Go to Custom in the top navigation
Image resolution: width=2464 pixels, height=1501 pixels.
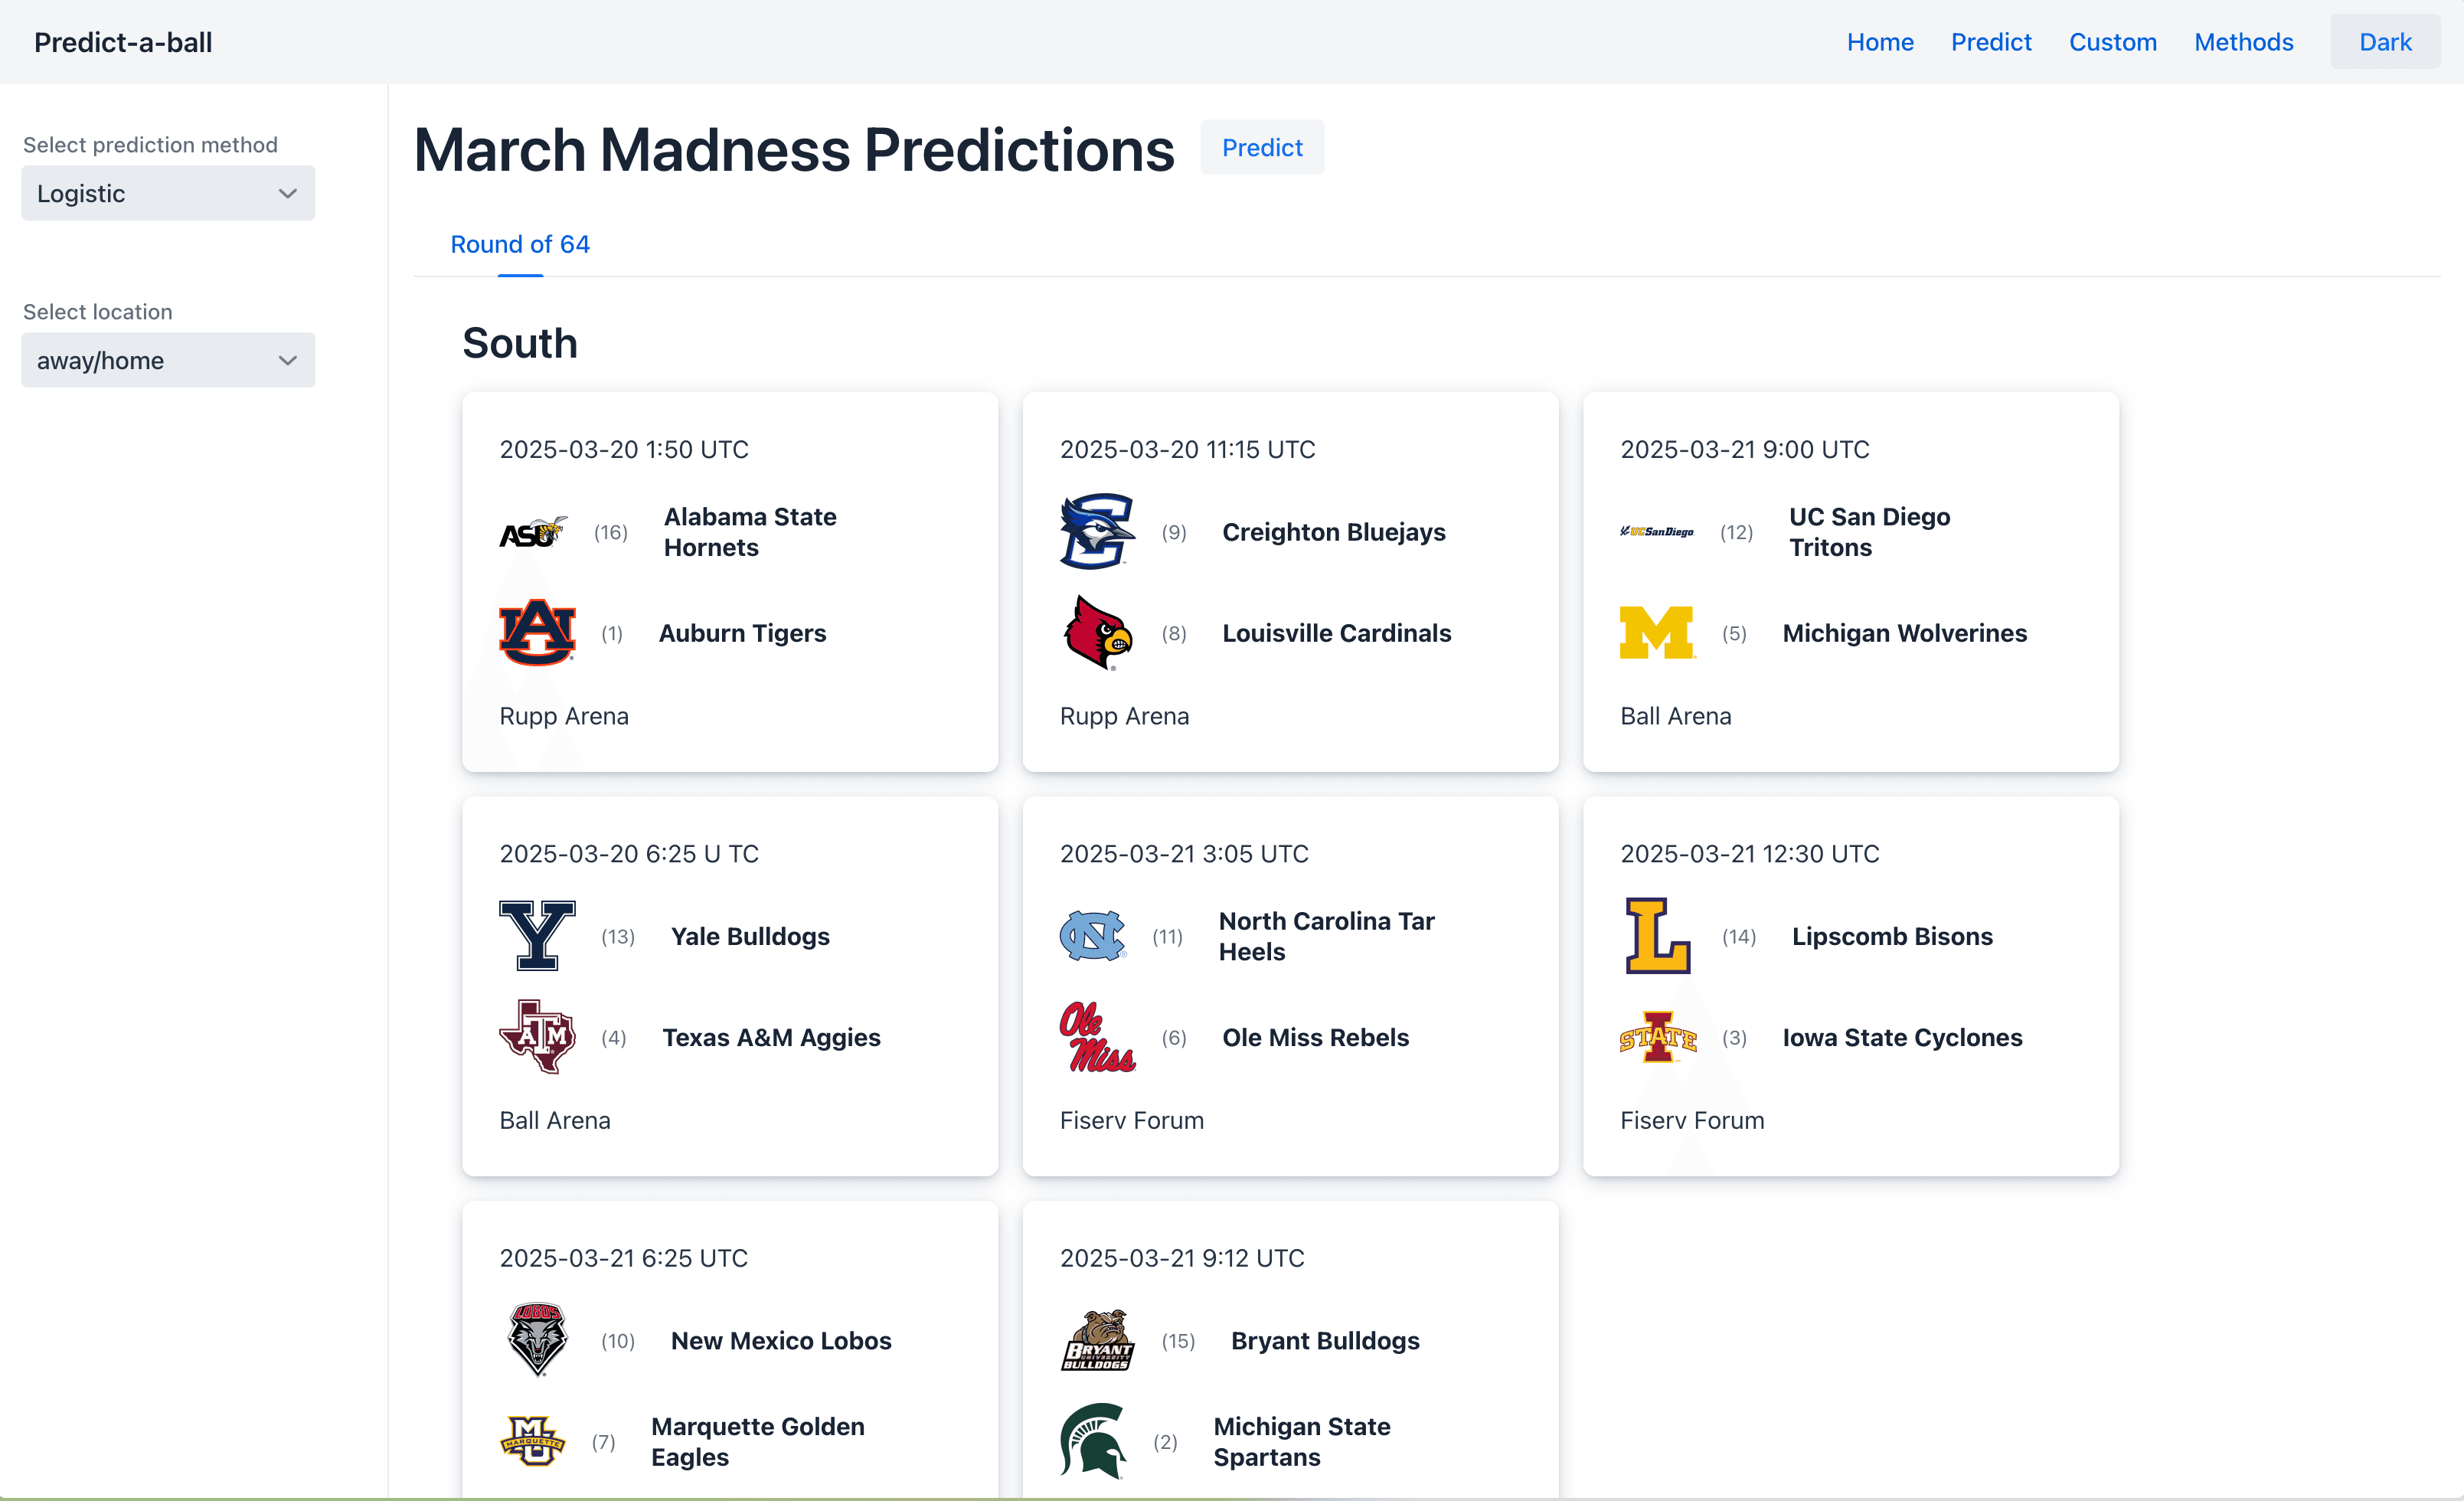tap(2112, 42)
